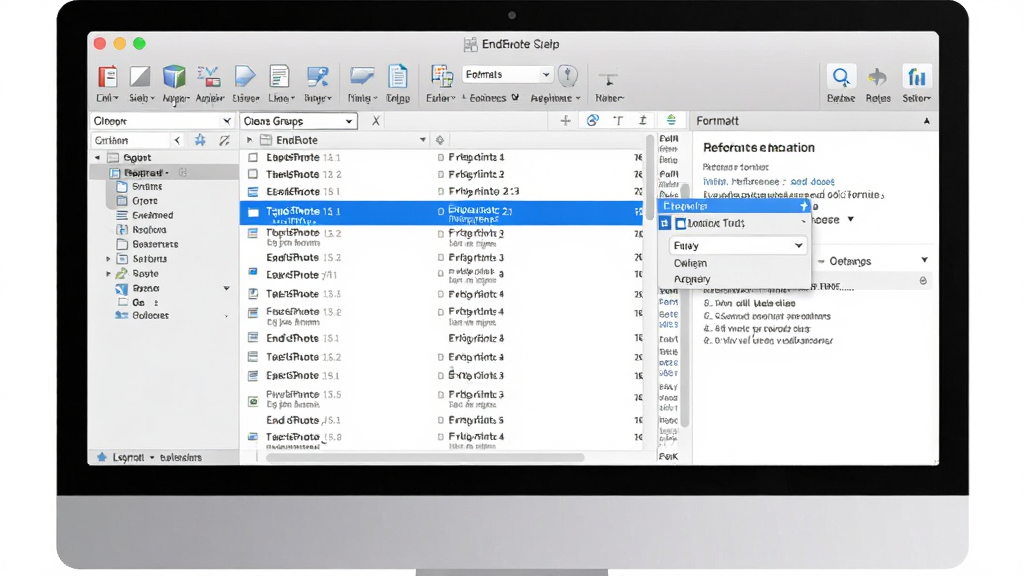
Task: Click the 'Brager' toolbar icon
Action: (x=318, y=77)
